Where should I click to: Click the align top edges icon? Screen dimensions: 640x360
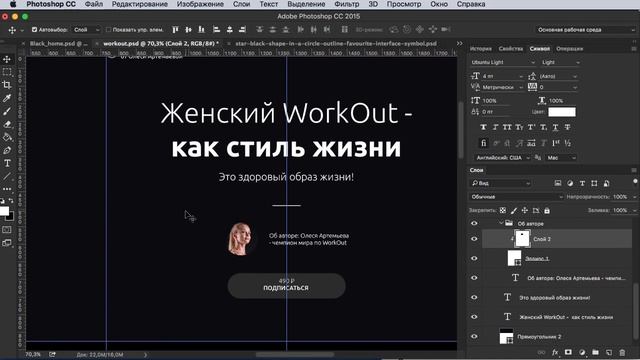(175, 29)
